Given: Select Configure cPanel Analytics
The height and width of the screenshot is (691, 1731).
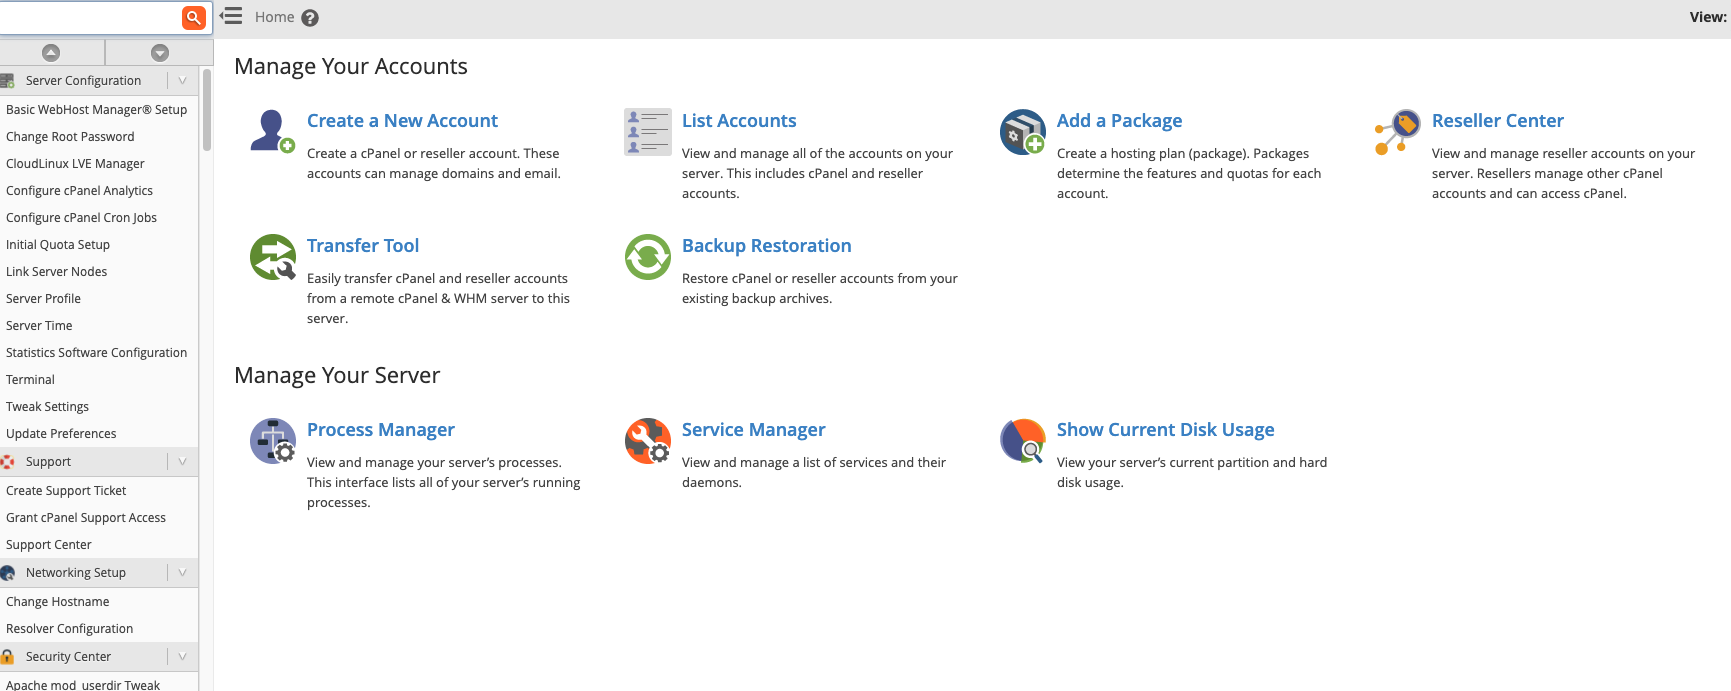Looking at the screenshot, I should pos(79,191).
